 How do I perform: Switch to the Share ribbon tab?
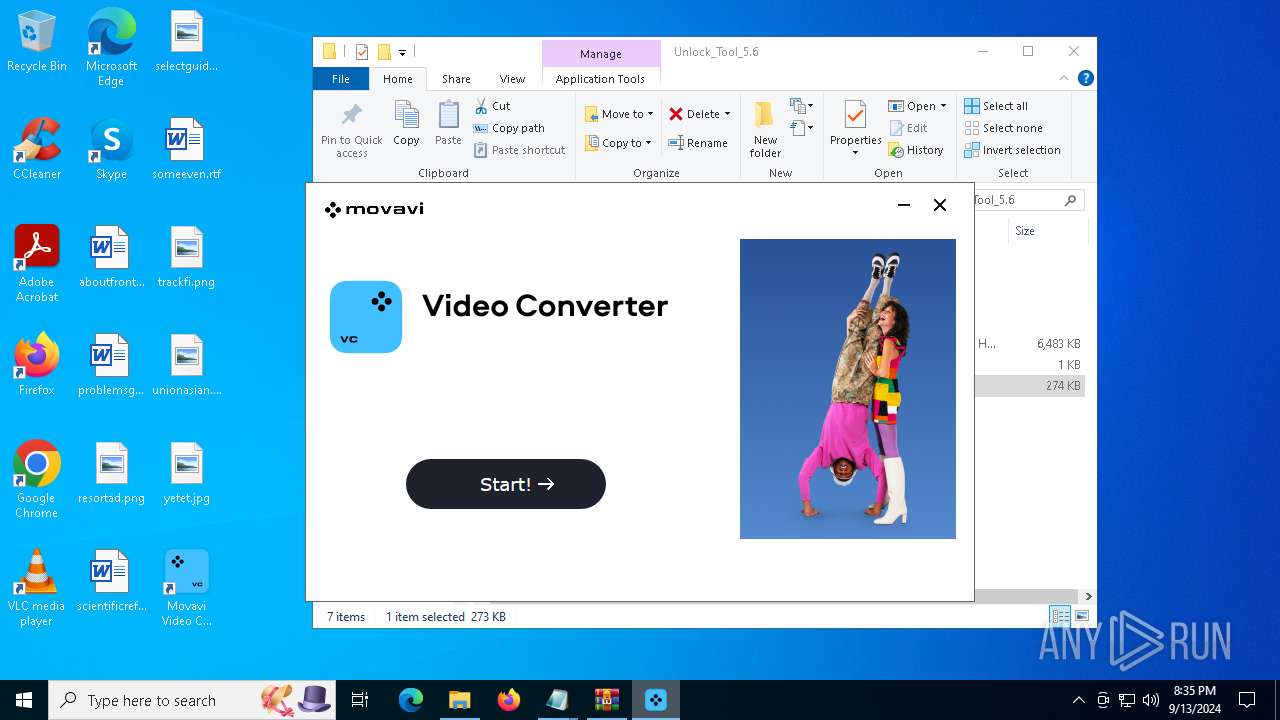click(x=456, y=79)
